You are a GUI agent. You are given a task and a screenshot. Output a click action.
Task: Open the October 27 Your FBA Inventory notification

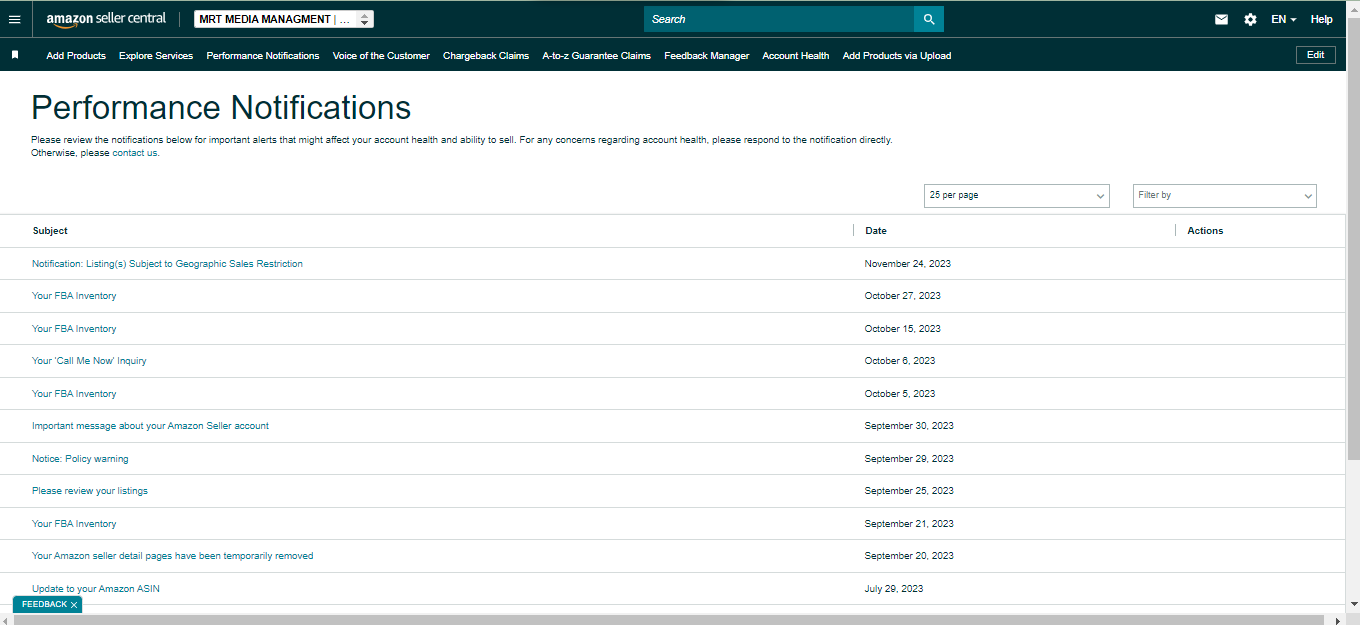(x=74, y=296)
